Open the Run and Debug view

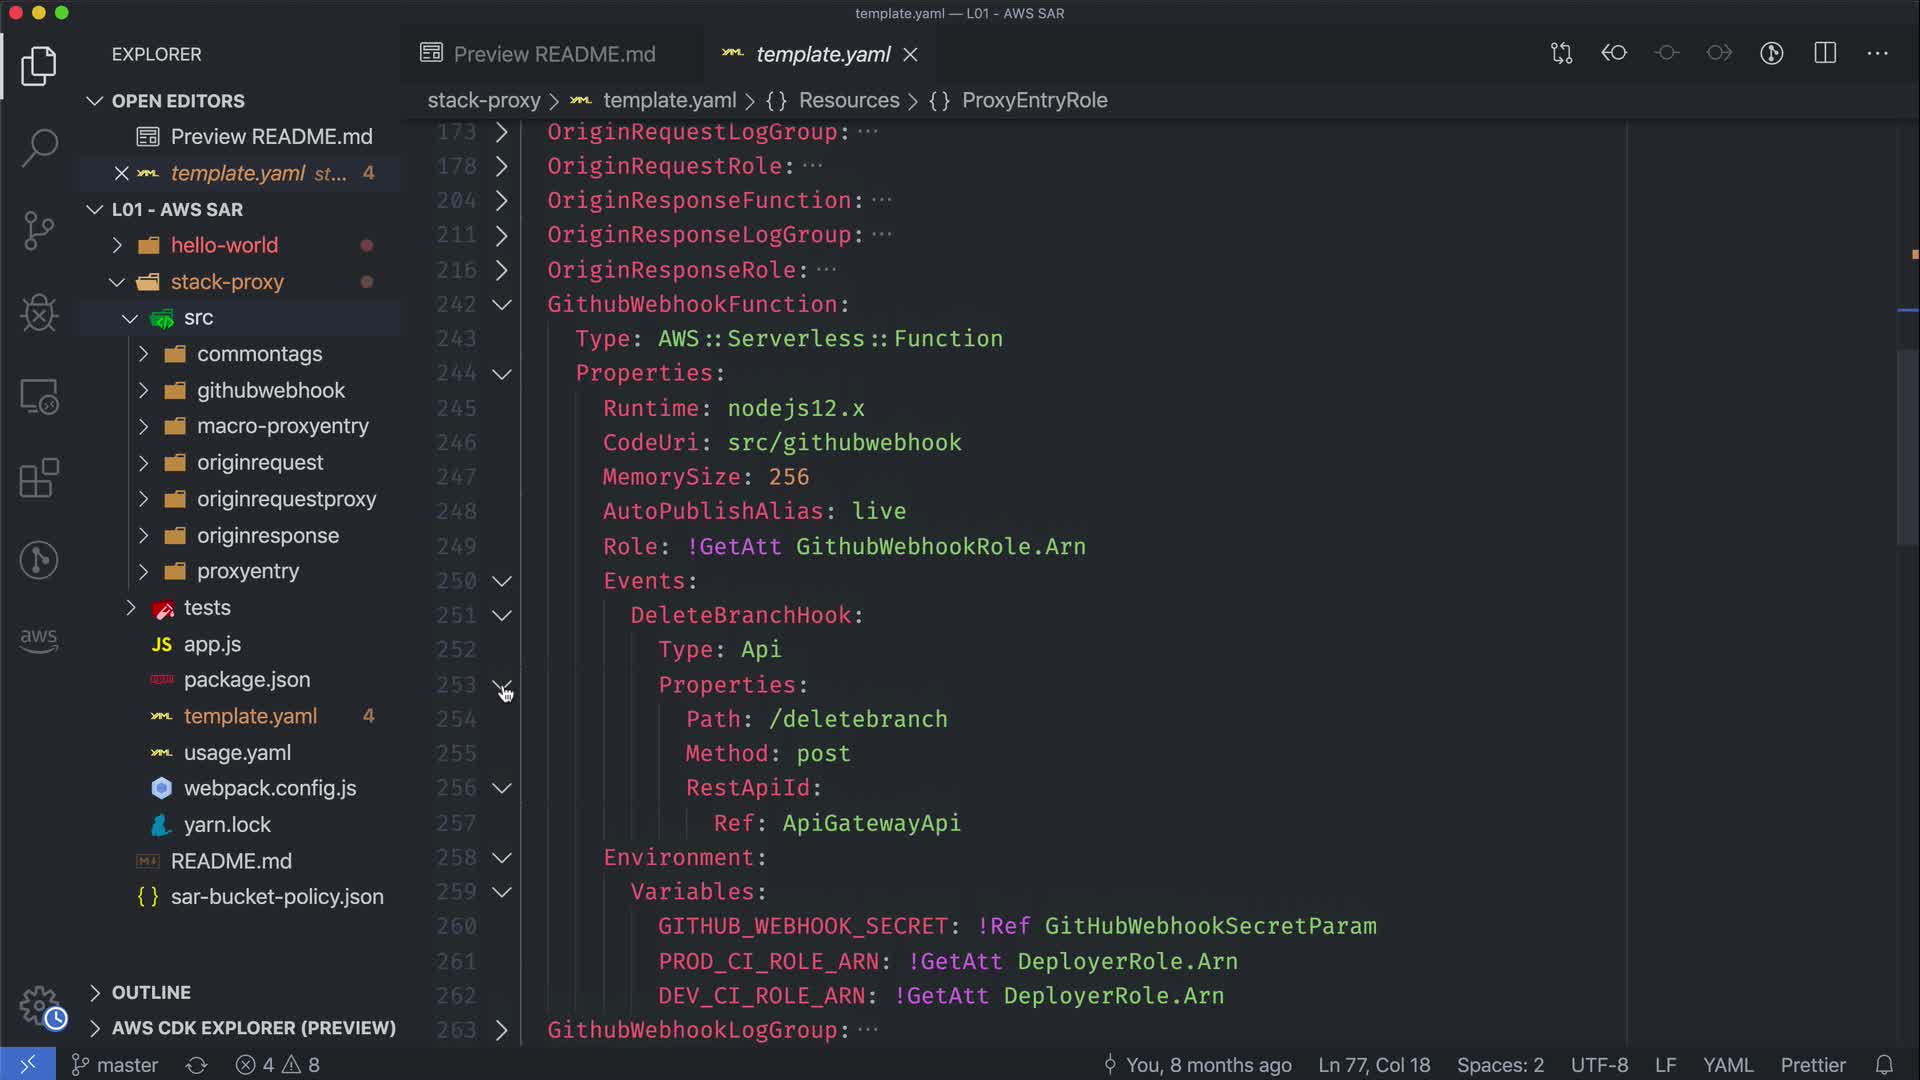point(39,313)
